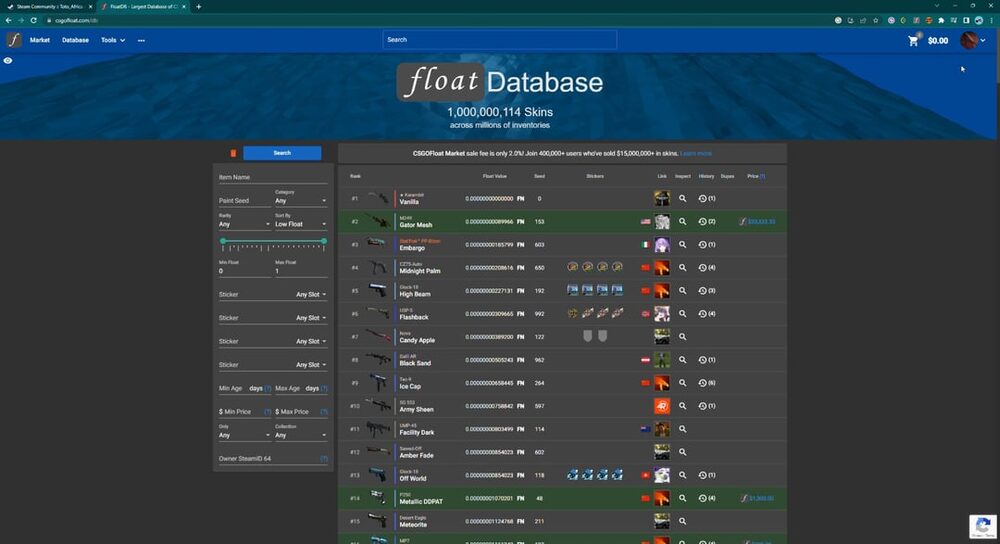This screenshot has width=1000, height=544.
Task: Open new browser tab with plus icon
Action: (x=198, y=6)
